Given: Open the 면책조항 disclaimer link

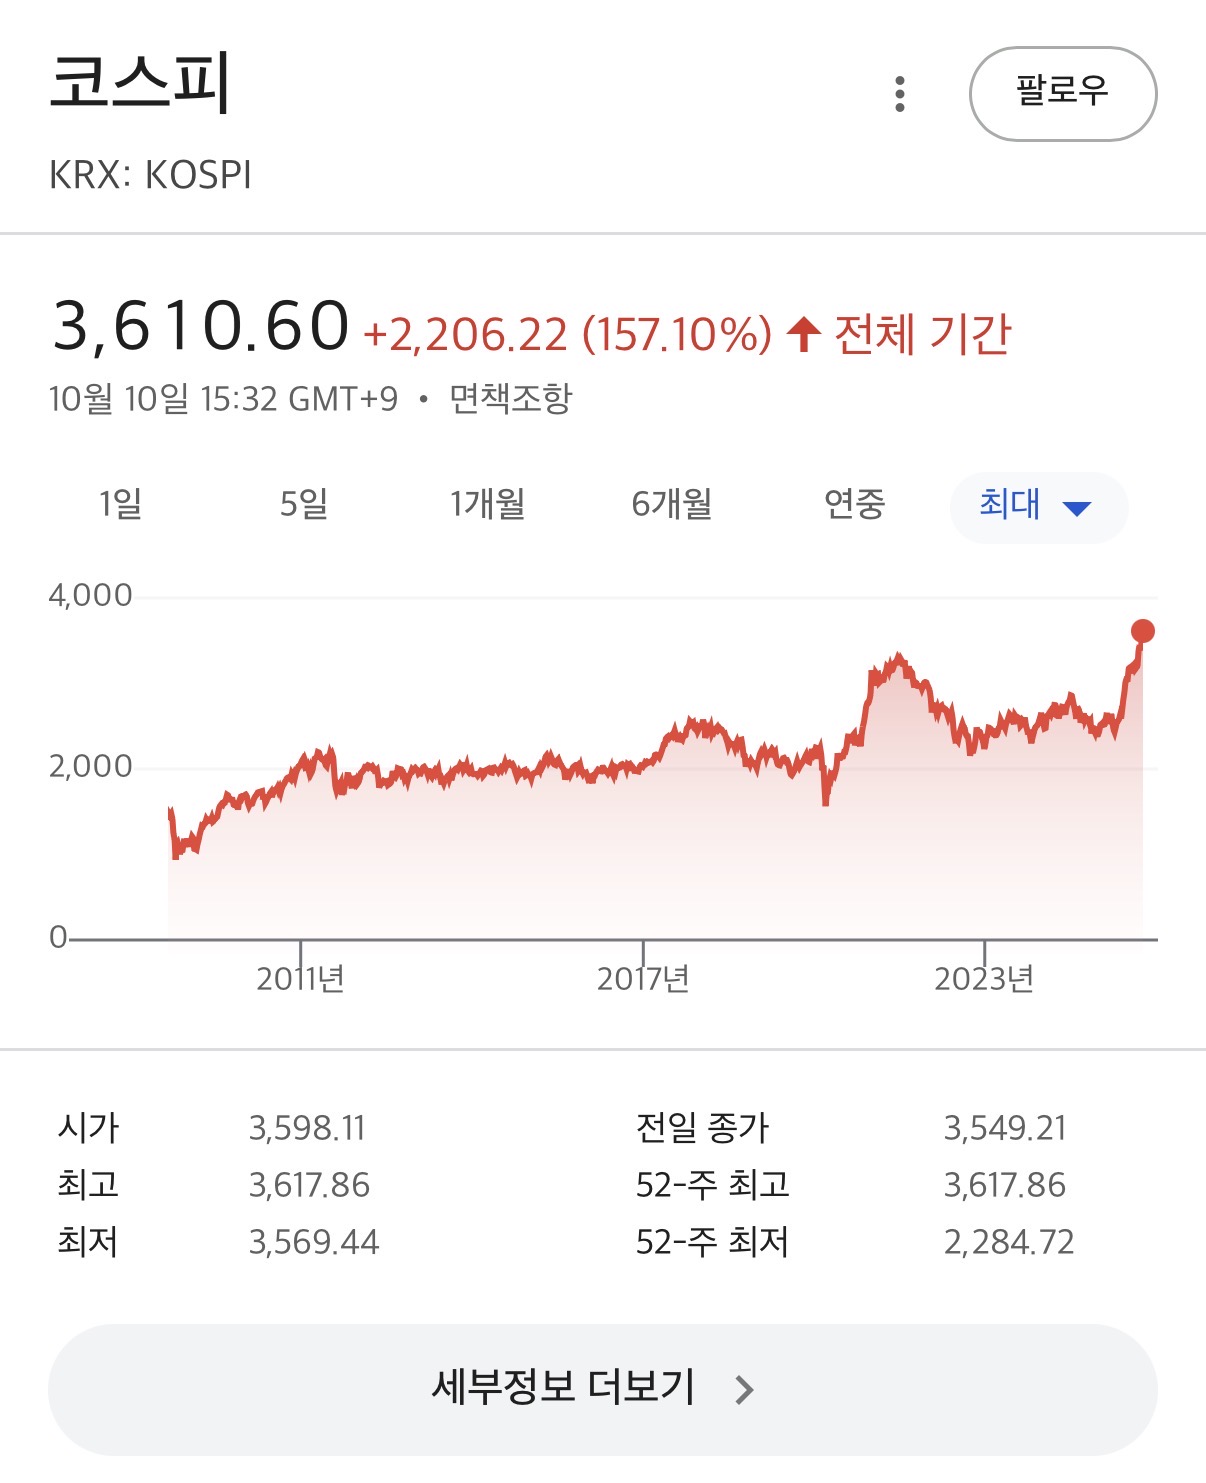Looking at the screenshot, I should tap(511, 398).
